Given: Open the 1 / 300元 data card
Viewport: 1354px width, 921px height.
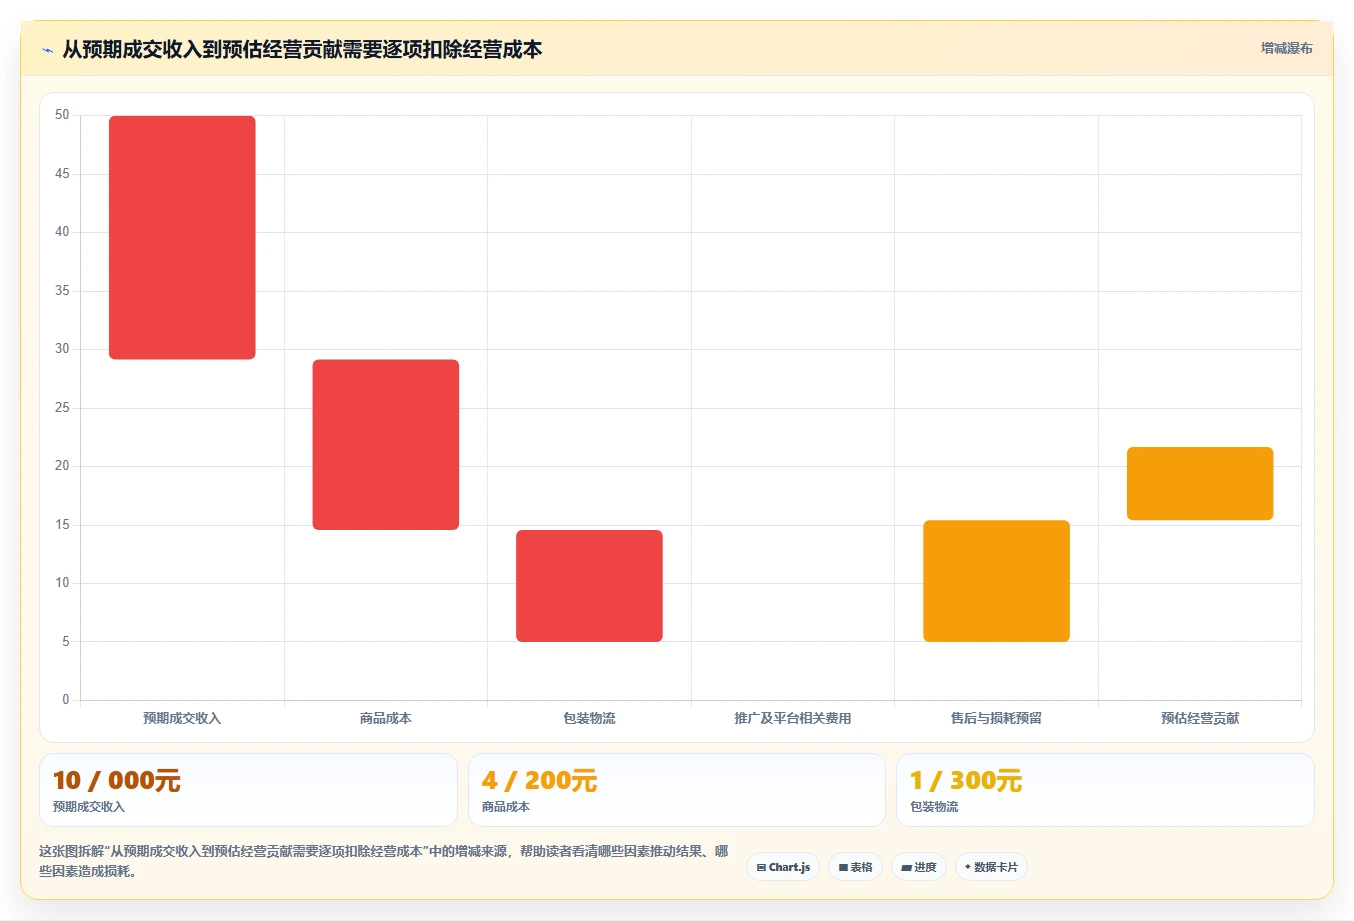Looking at the screenshot, I should 1105,790.
